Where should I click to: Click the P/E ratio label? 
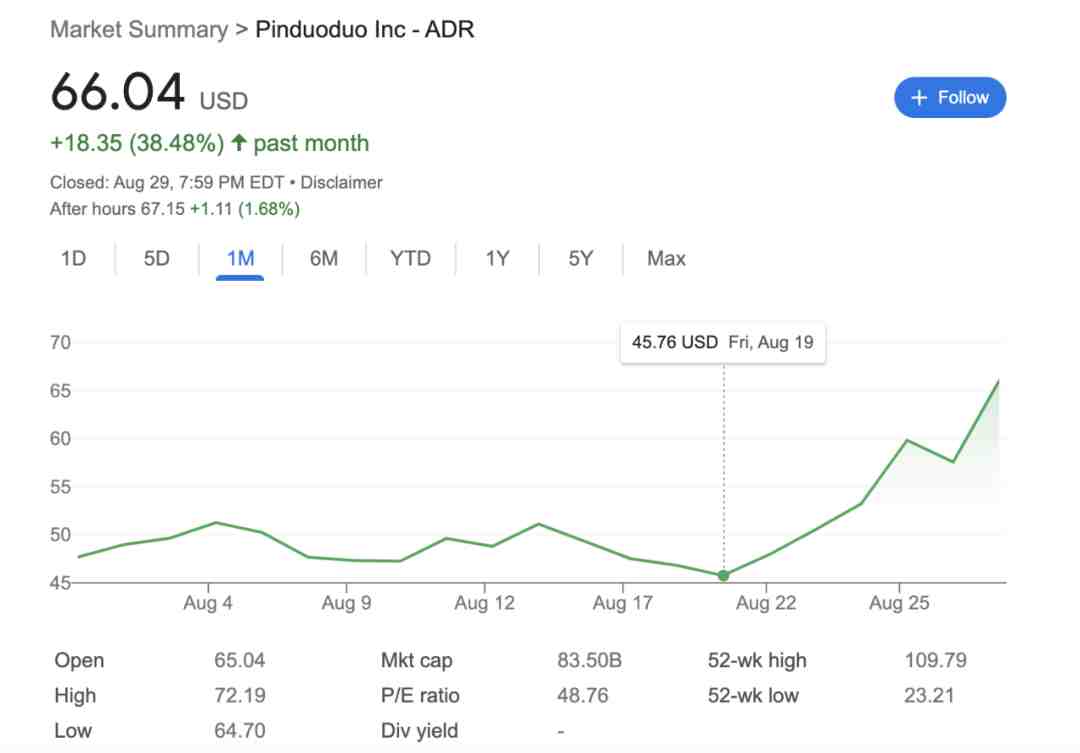[419, 695]
